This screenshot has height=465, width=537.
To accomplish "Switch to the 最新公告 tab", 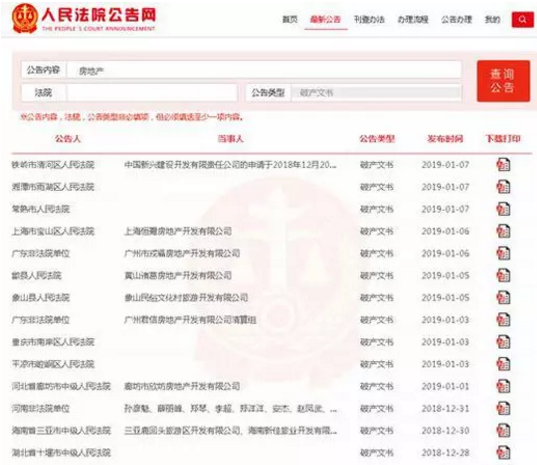I will (x=325, y=20).
